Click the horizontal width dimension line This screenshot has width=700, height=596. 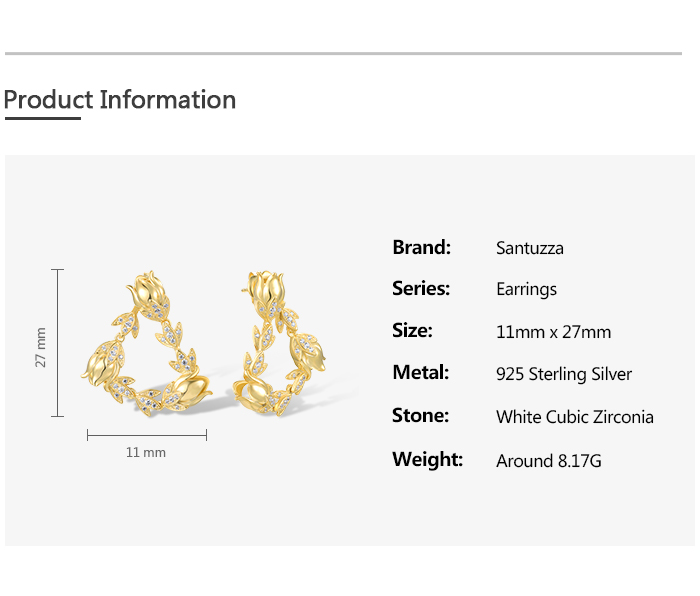[x=147, y=434]
